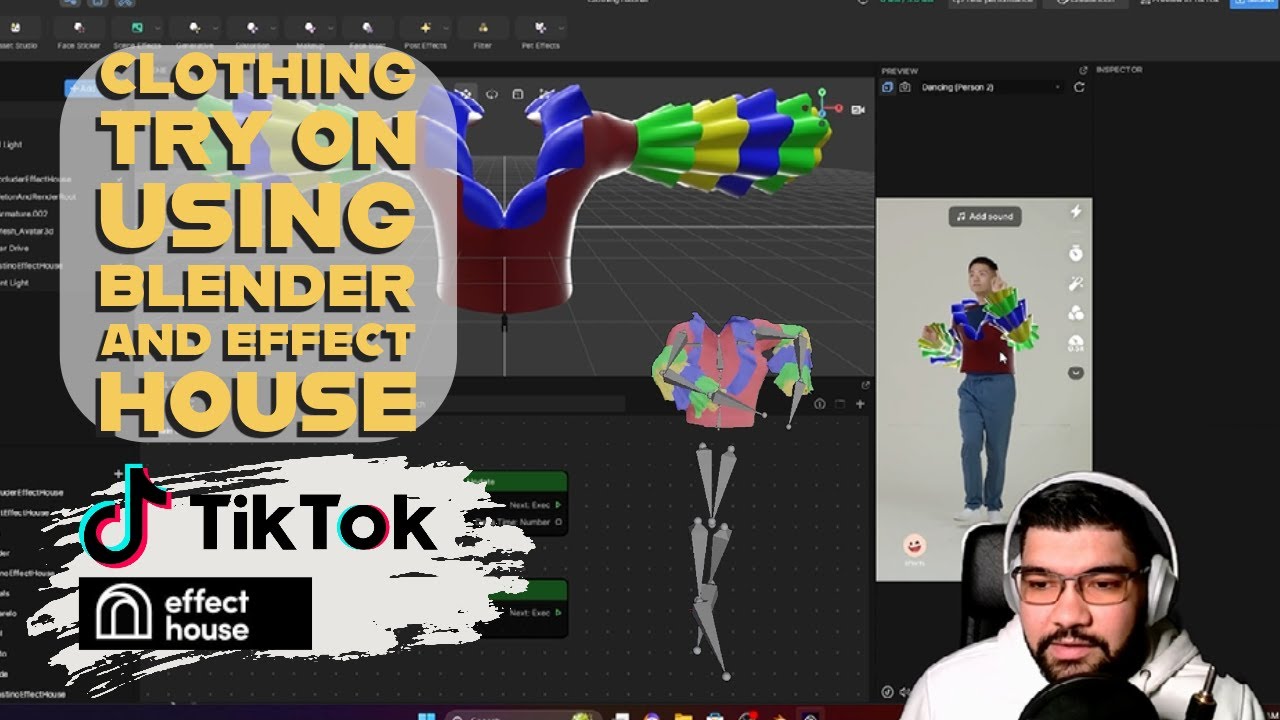
Task: Toggle the flash icon in preview
Action: pyautogui.click(x=1076, y=212)
